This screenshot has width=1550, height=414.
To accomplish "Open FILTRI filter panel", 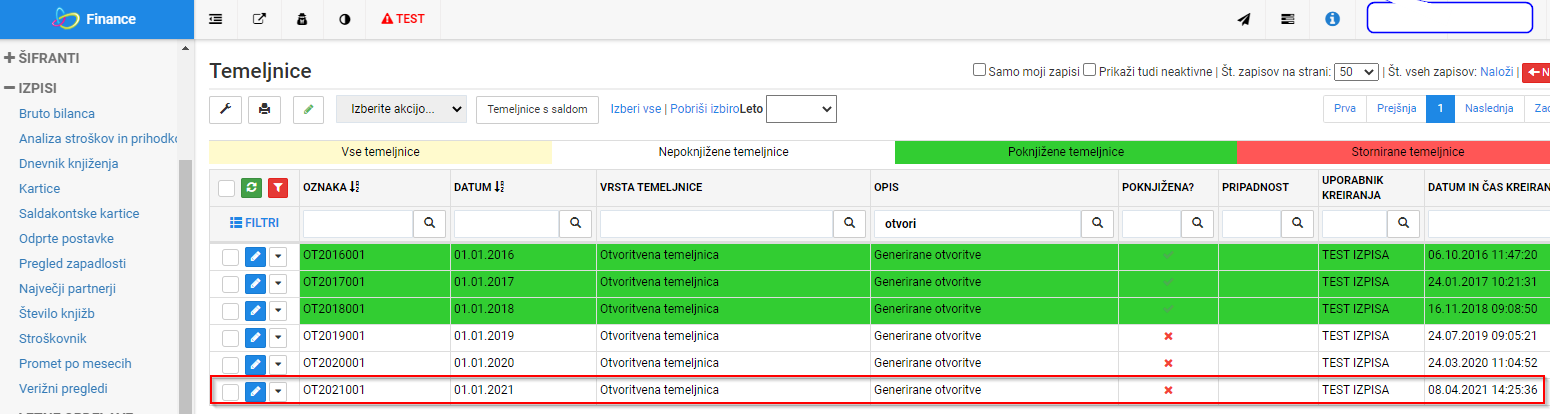I will 254,223.
